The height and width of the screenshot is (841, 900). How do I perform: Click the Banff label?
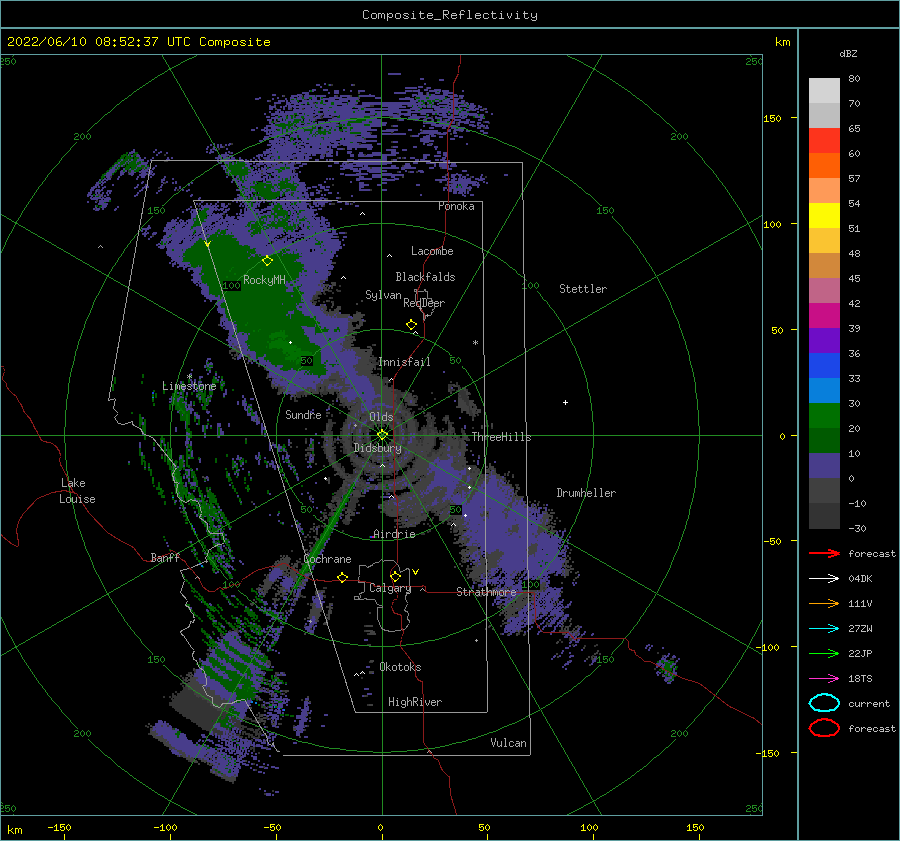[x=165, y=557]
